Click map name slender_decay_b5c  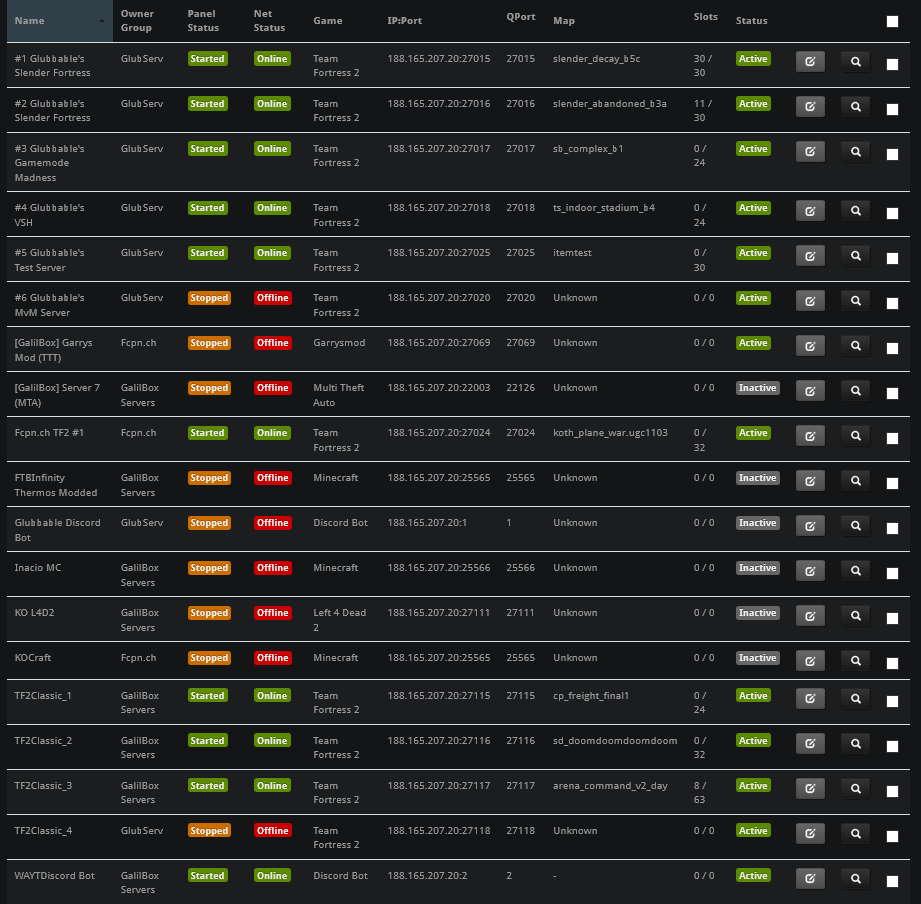point(597,59)
